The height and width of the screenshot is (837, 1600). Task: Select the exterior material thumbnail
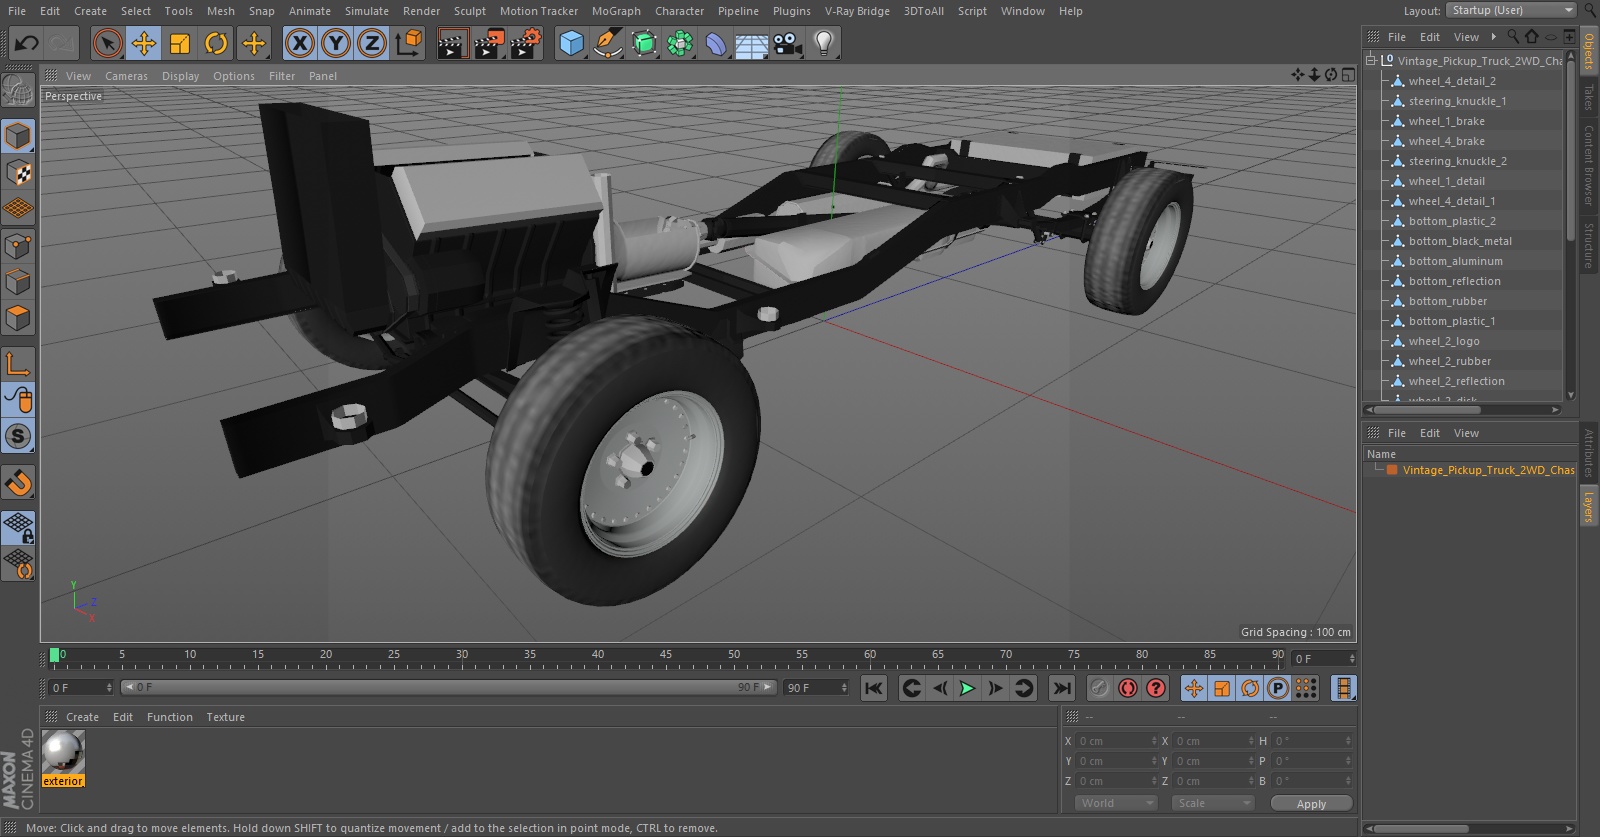coord(63,752)
